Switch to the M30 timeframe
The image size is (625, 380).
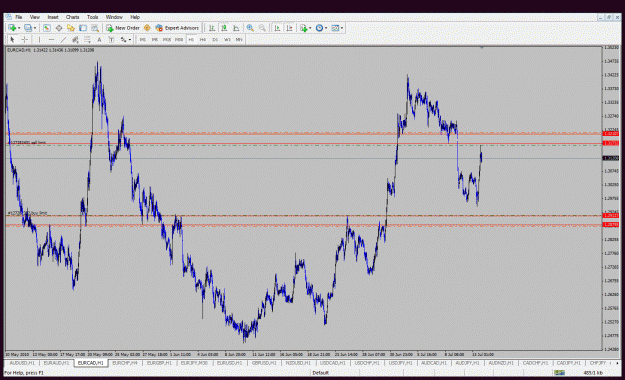click(179, 39)
